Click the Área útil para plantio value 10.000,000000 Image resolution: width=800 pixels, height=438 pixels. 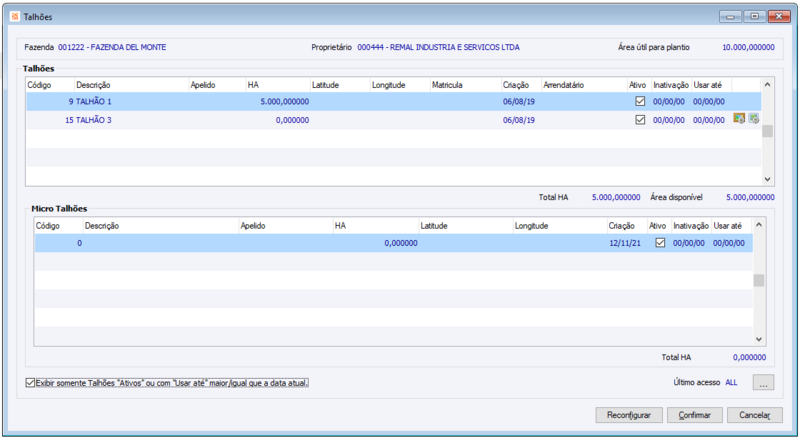pyautogui.click(x=748, y=47)
